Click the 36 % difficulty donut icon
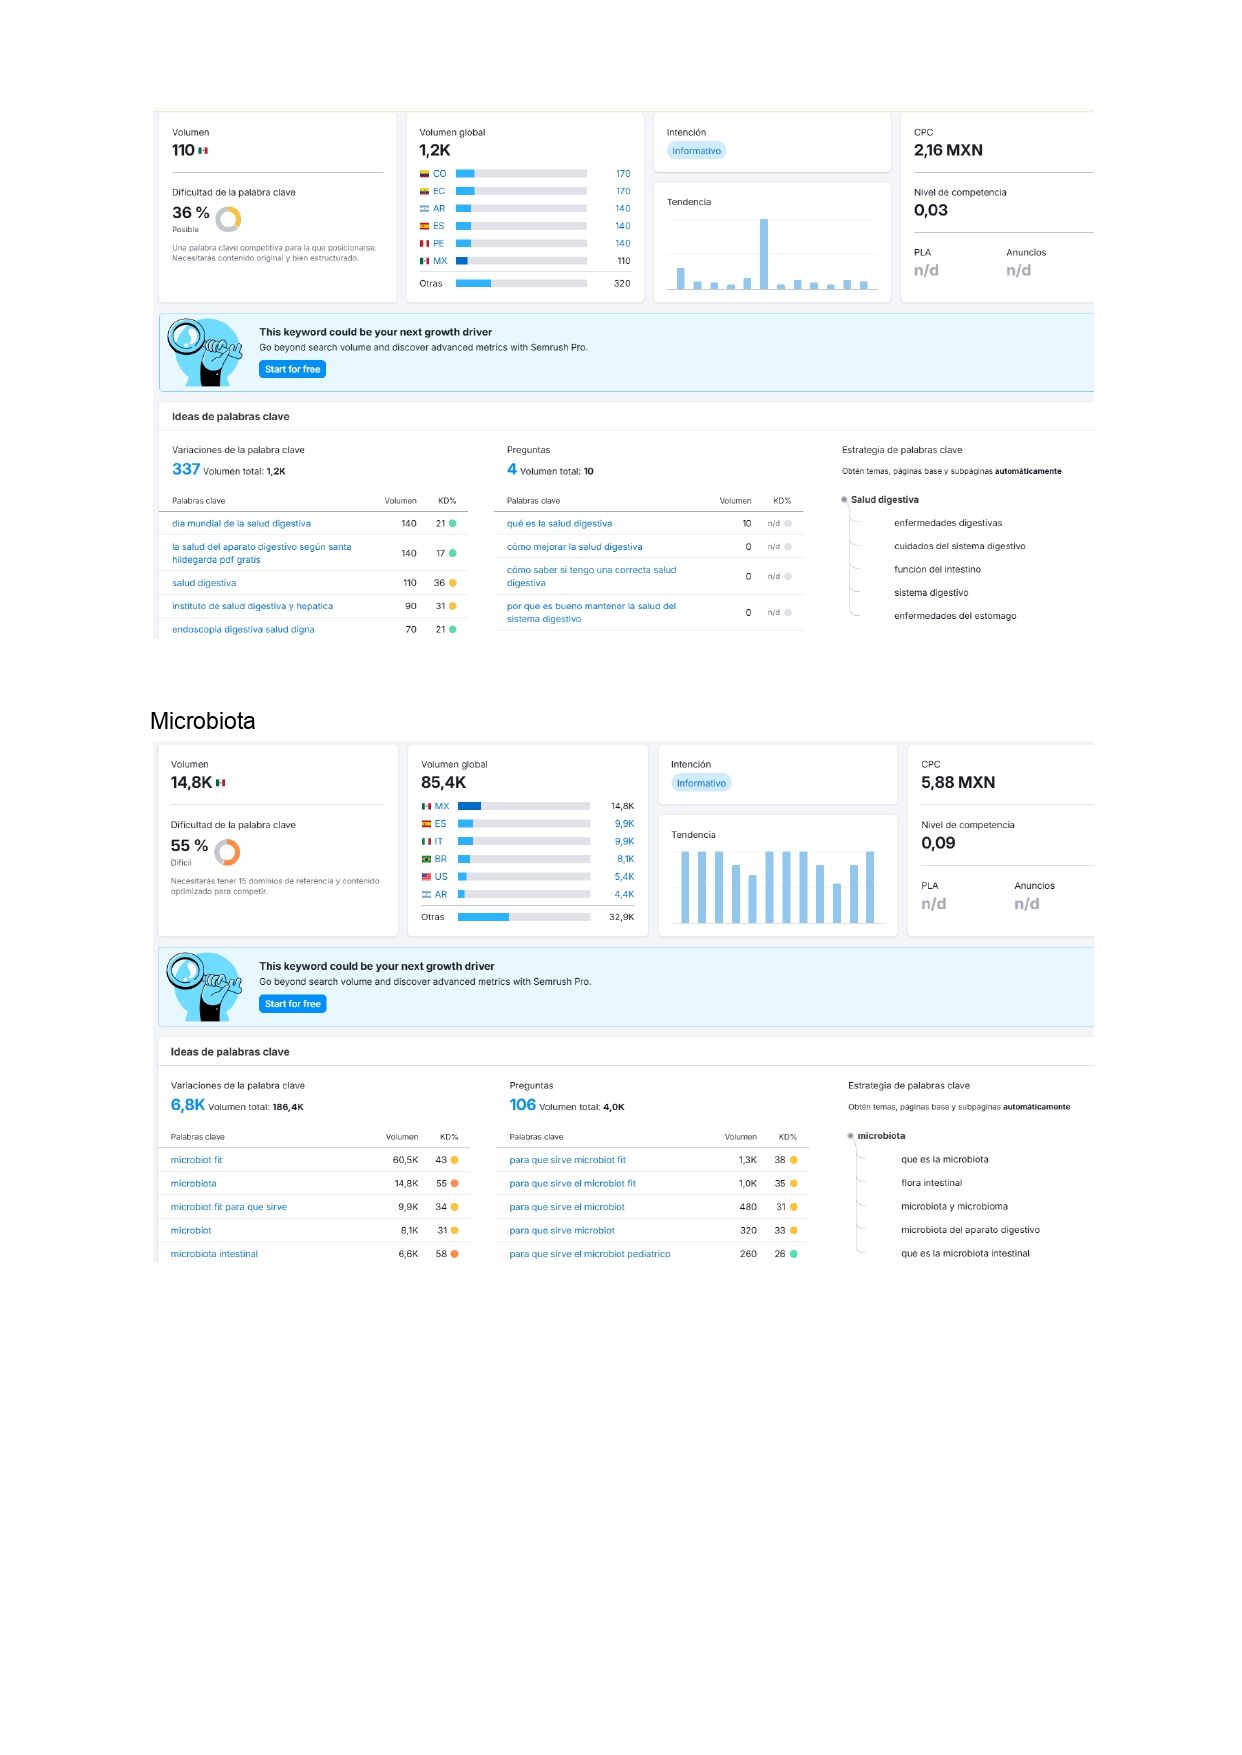Image resolution: width=1242 pixels, height=1755 pixels. tap(228, 218)
